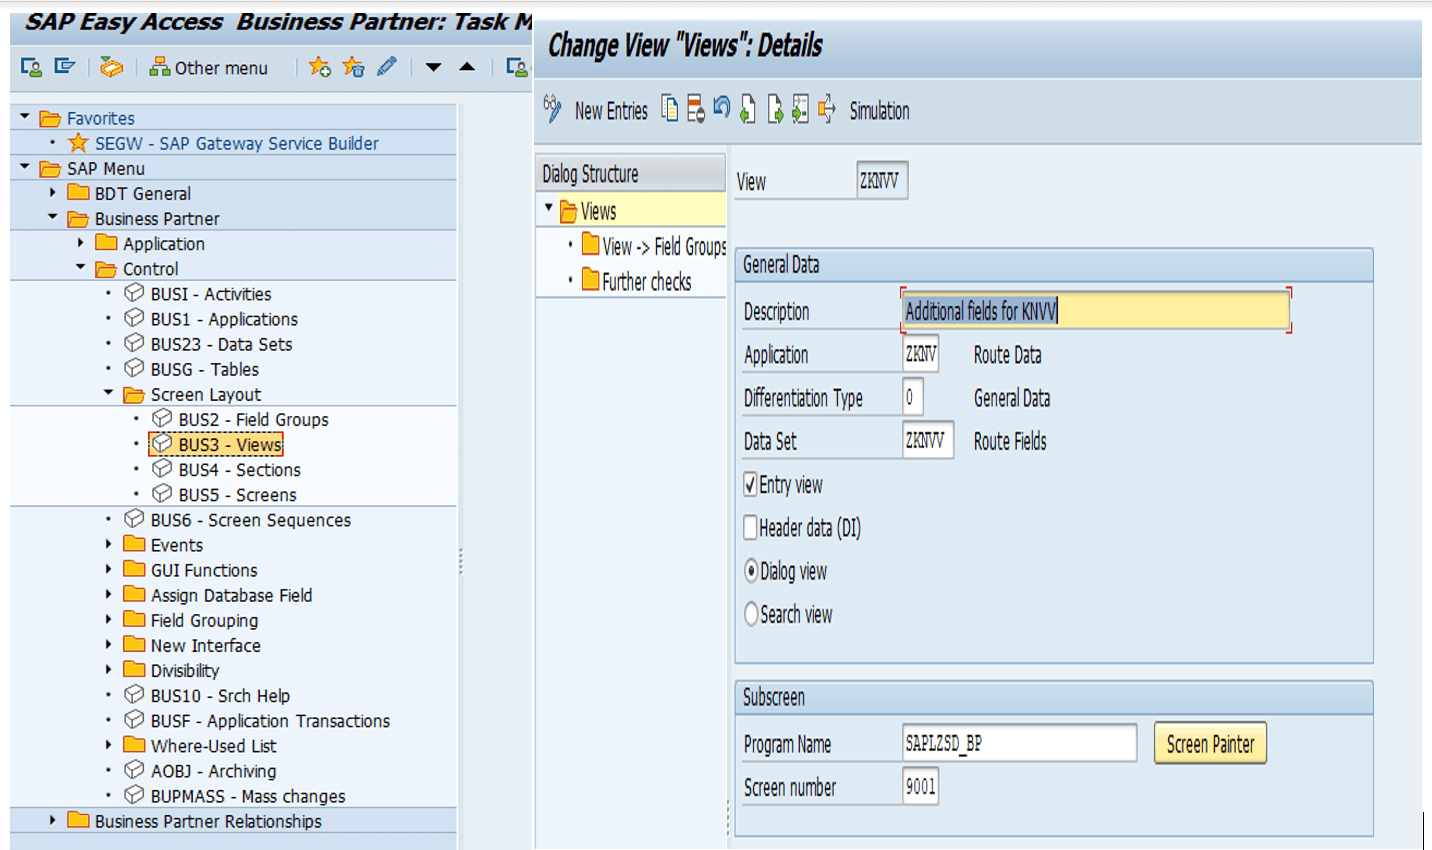This screenshot has height=850, width=1432.
Task: Click the Undo Change blue arrow icon
Action: coord(721,107)
